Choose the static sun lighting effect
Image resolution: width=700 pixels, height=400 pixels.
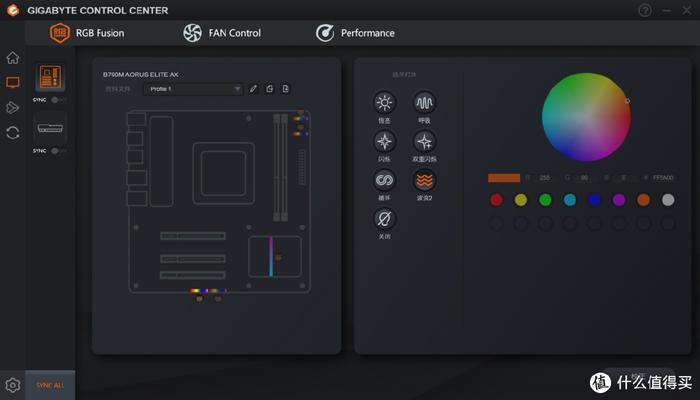(384, 103)
